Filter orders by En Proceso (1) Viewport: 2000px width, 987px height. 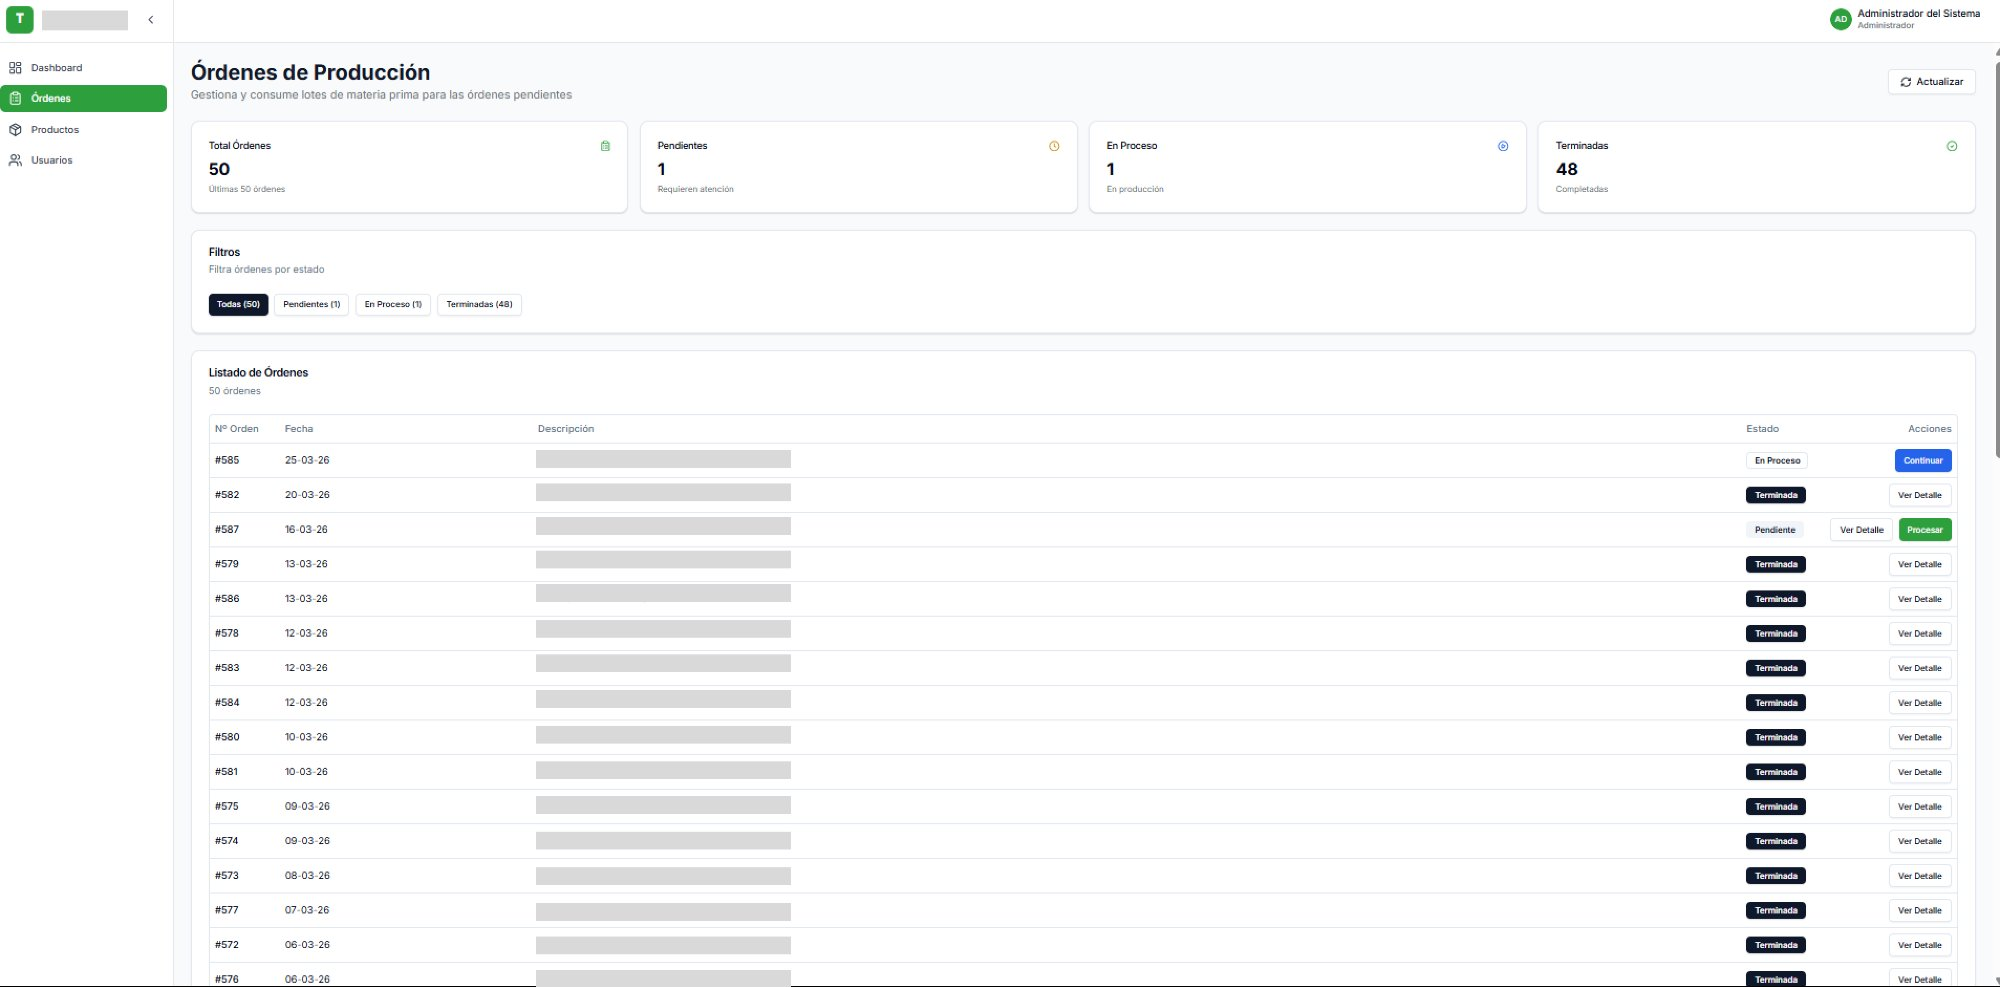coord(393,304)
